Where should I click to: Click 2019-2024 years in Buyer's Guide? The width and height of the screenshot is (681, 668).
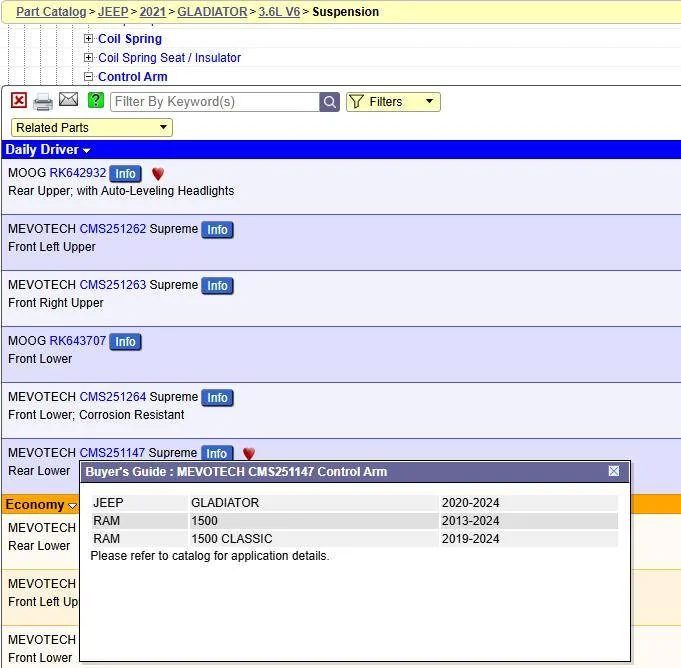click(x=528, y=539)
